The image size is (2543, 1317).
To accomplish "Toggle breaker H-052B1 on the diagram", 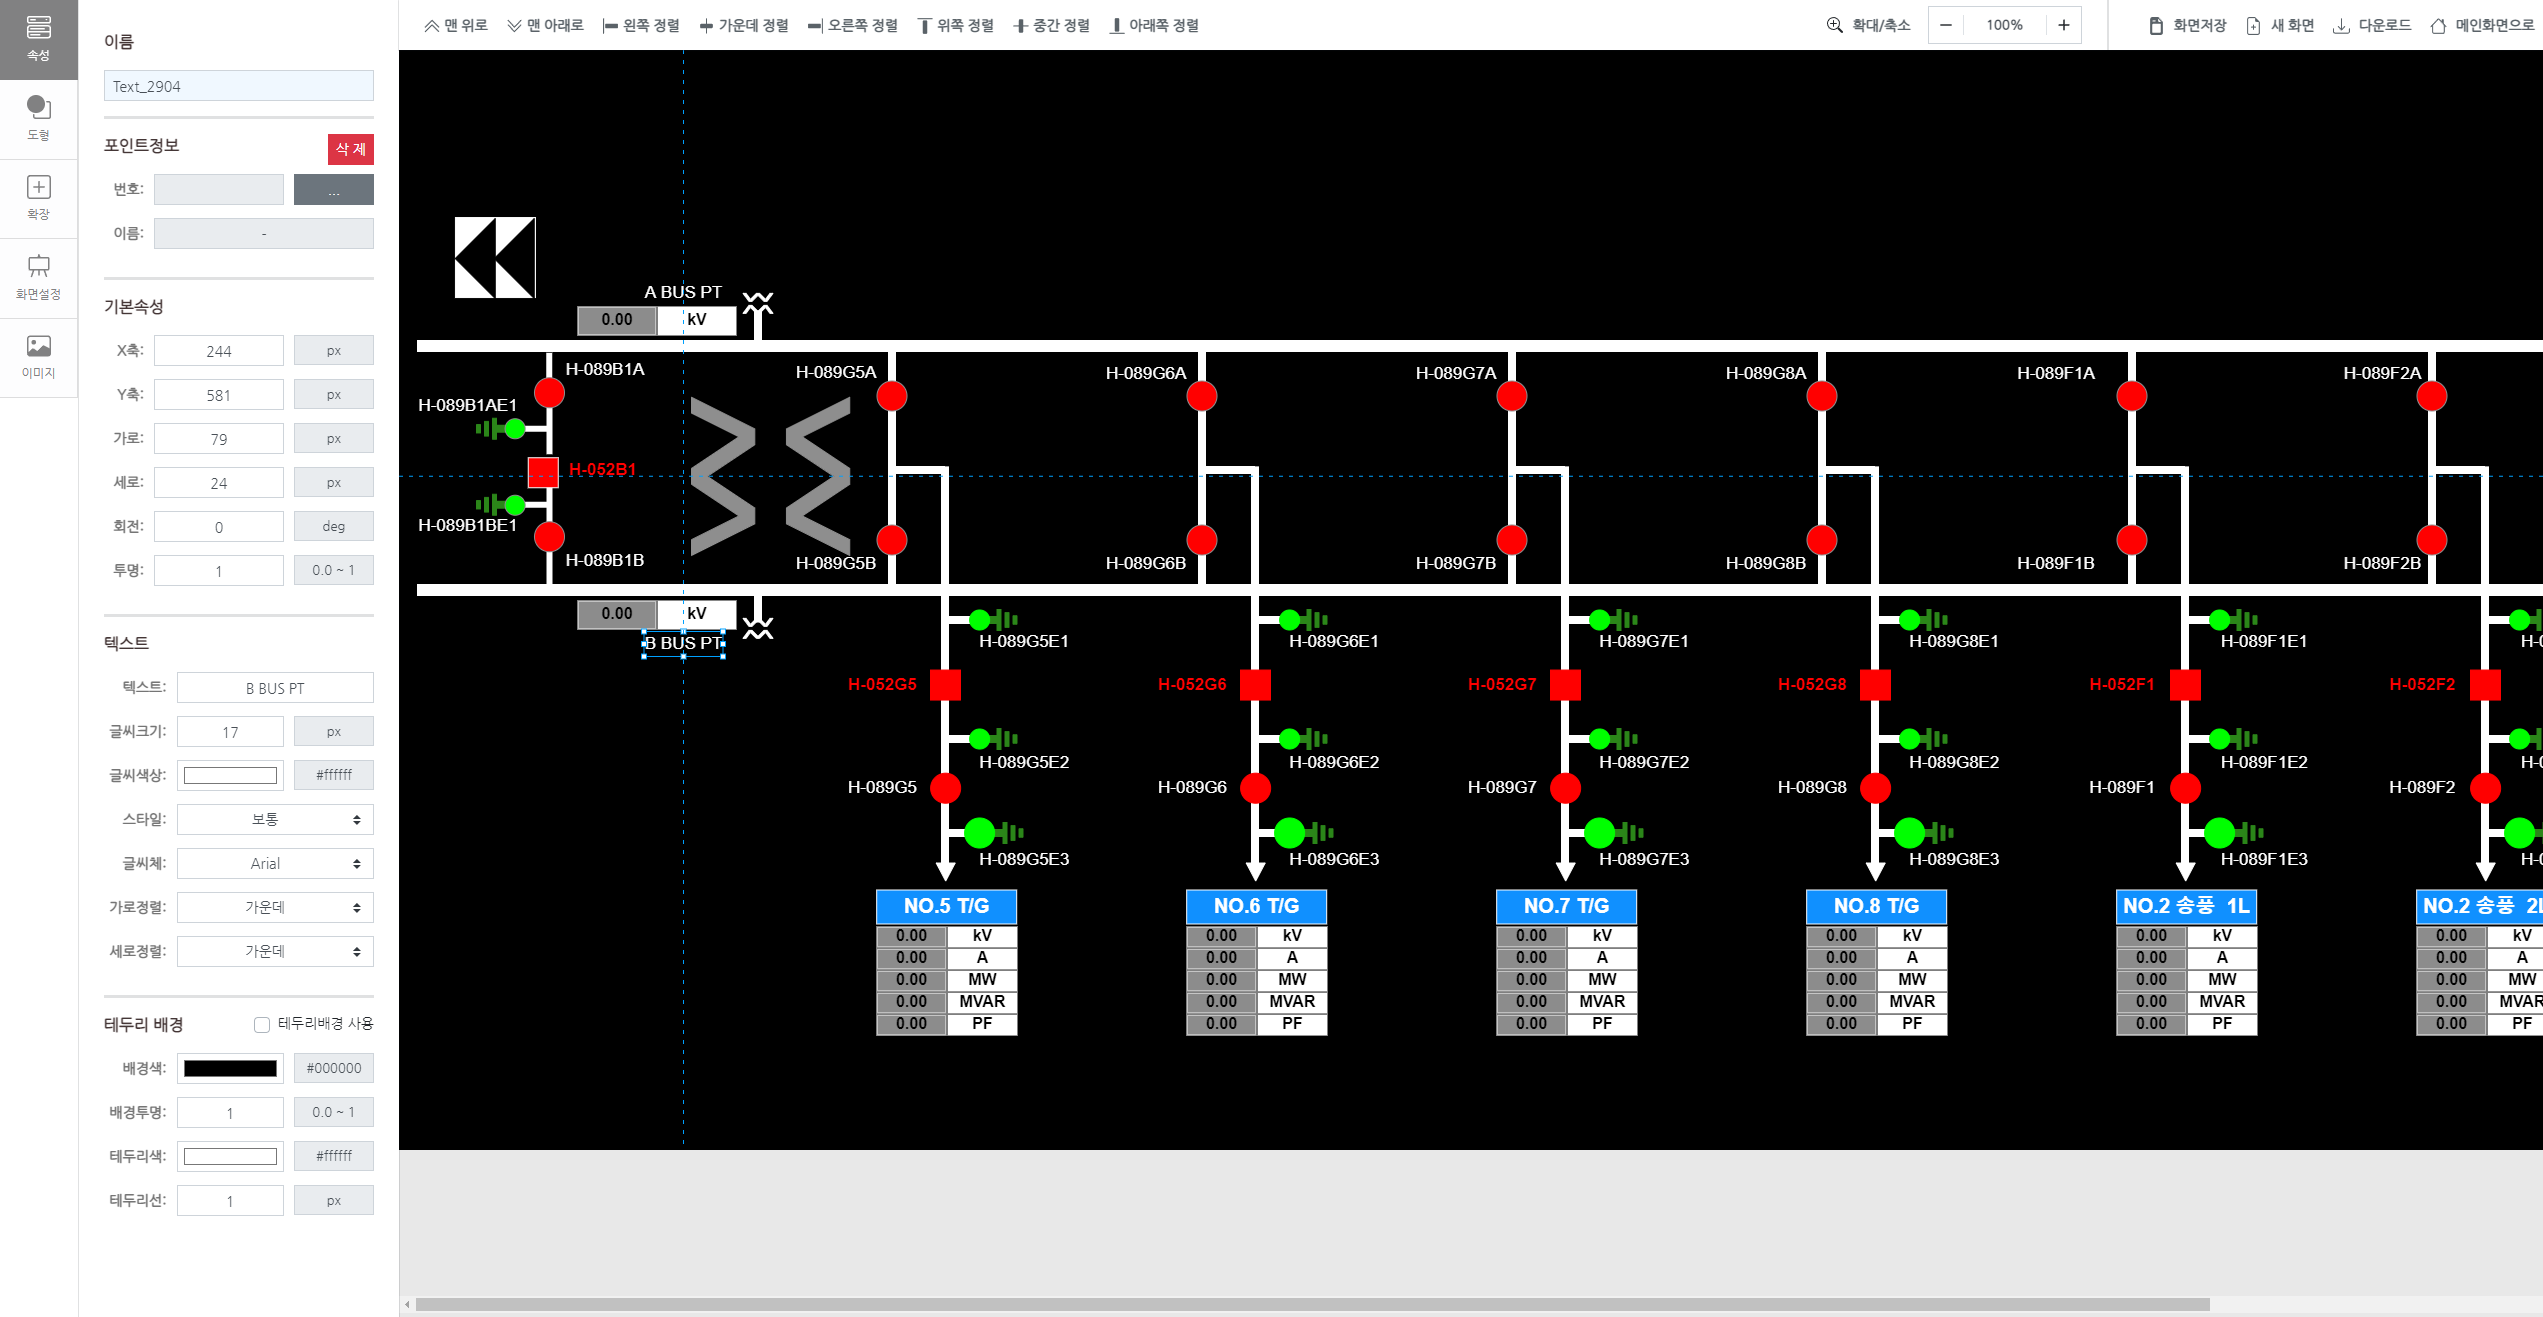I will 543,470.
